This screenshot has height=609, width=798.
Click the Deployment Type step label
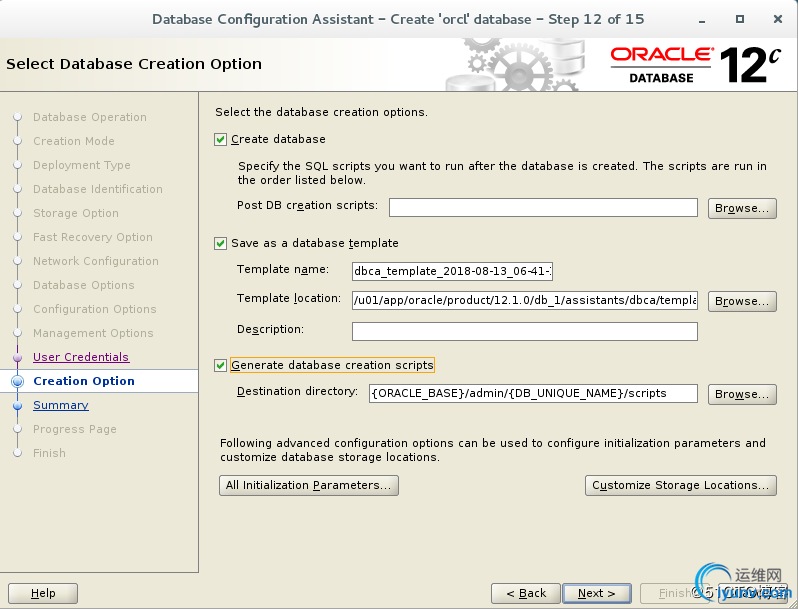[x=81, y=165]
